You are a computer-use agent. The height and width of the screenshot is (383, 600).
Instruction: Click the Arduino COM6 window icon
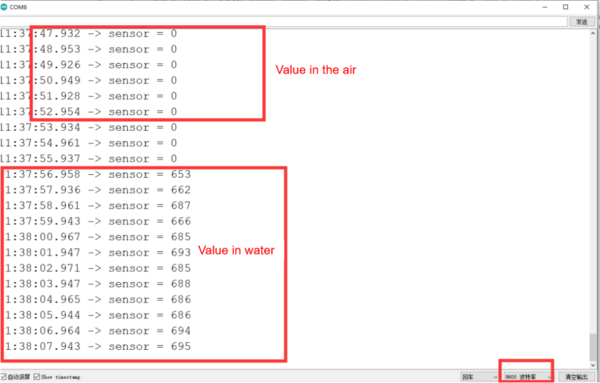click(x=4, y=7)
